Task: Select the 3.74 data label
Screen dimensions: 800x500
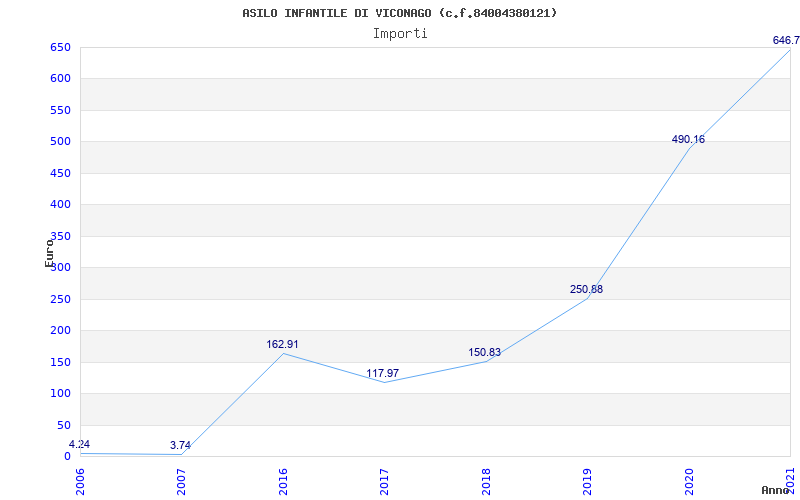Action: pos(180,445)
